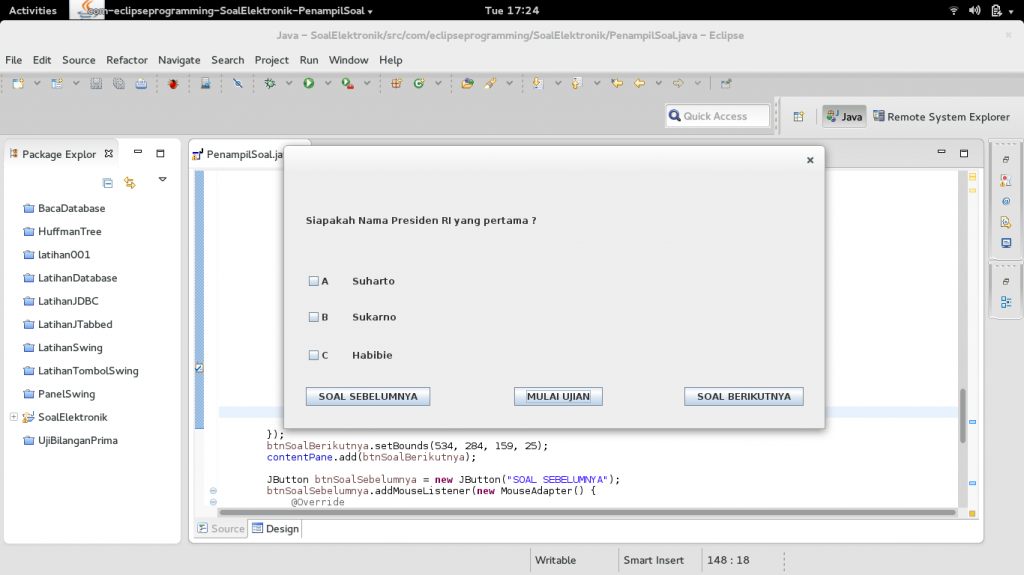Open the Activities overview
This screenshot has width=1024, height=575.
pyautogui.click(x=33, y=10)
